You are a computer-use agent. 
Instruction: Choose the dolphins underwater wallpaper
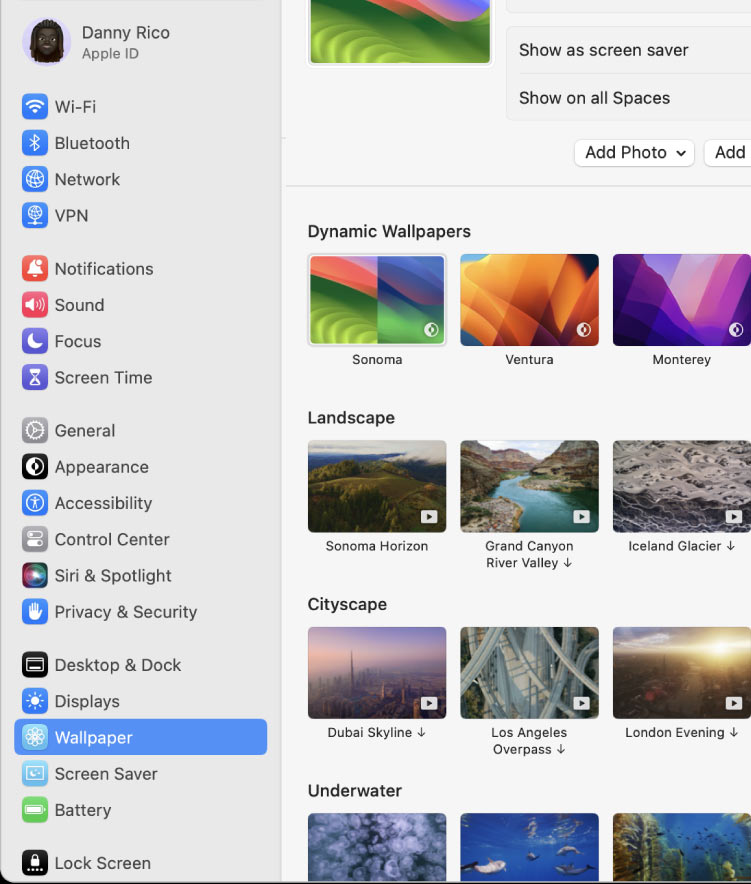[x=529, y=847]
